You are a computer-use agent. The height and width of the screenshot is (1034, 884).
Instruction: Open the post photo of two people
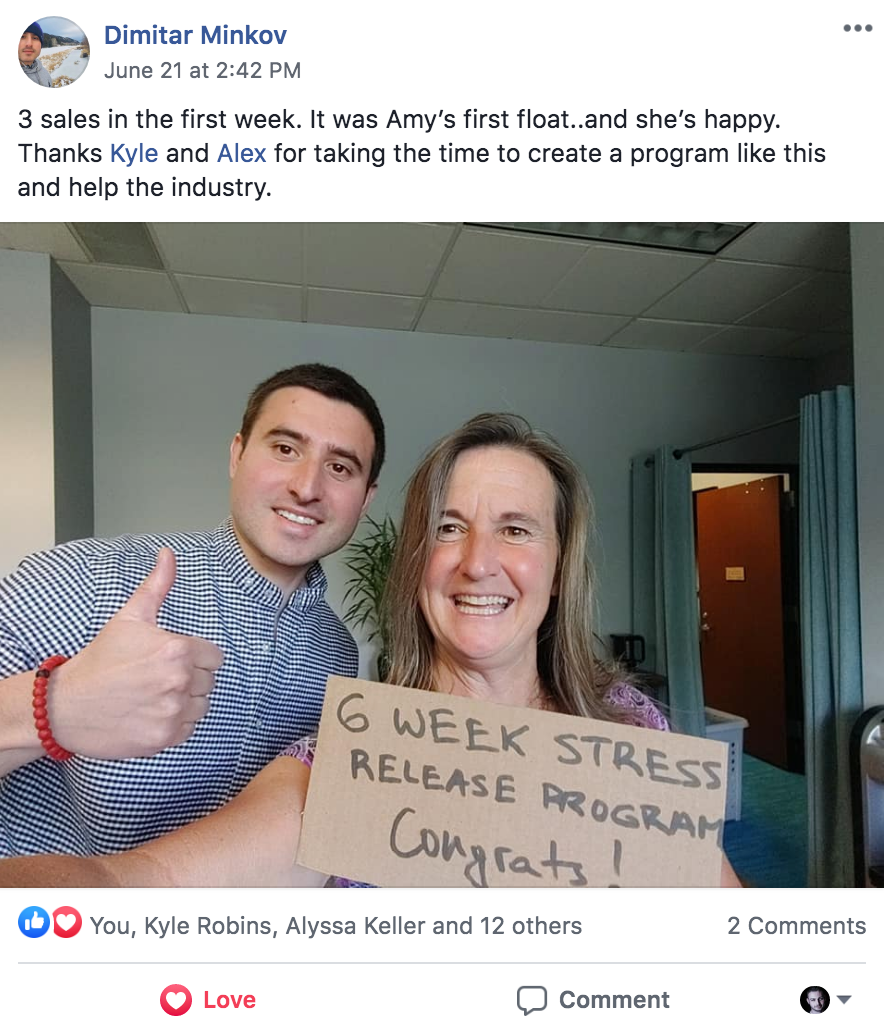(x=442, y=555)
